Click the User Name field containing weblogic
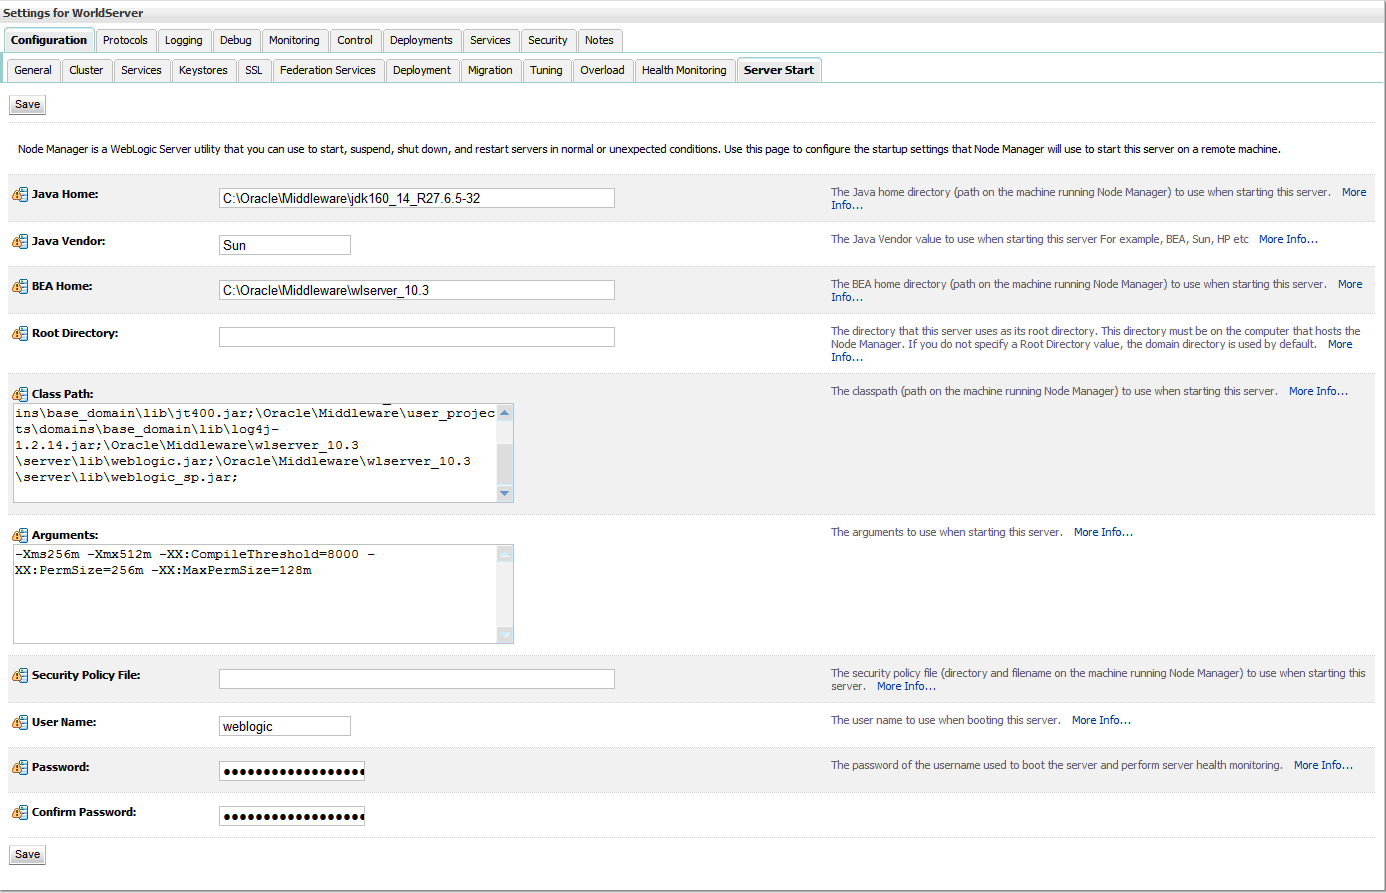The width and height of the screenshot is (1386, 893). (x=285, y=726)
